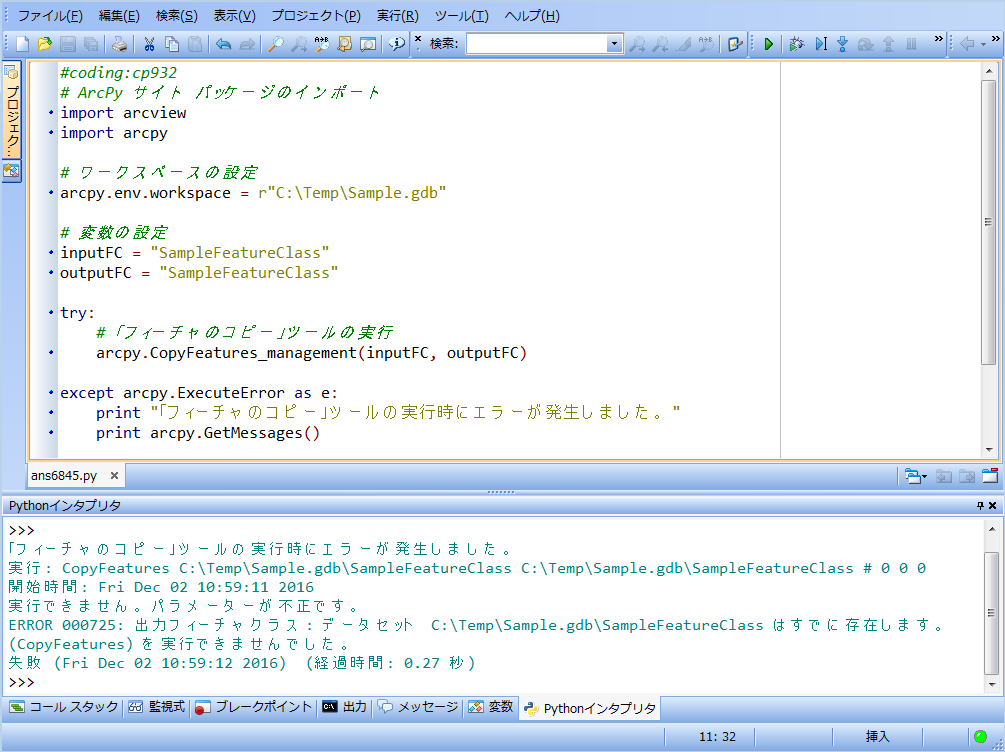Click the search-bar Find Previous icon

coord(660,44)
